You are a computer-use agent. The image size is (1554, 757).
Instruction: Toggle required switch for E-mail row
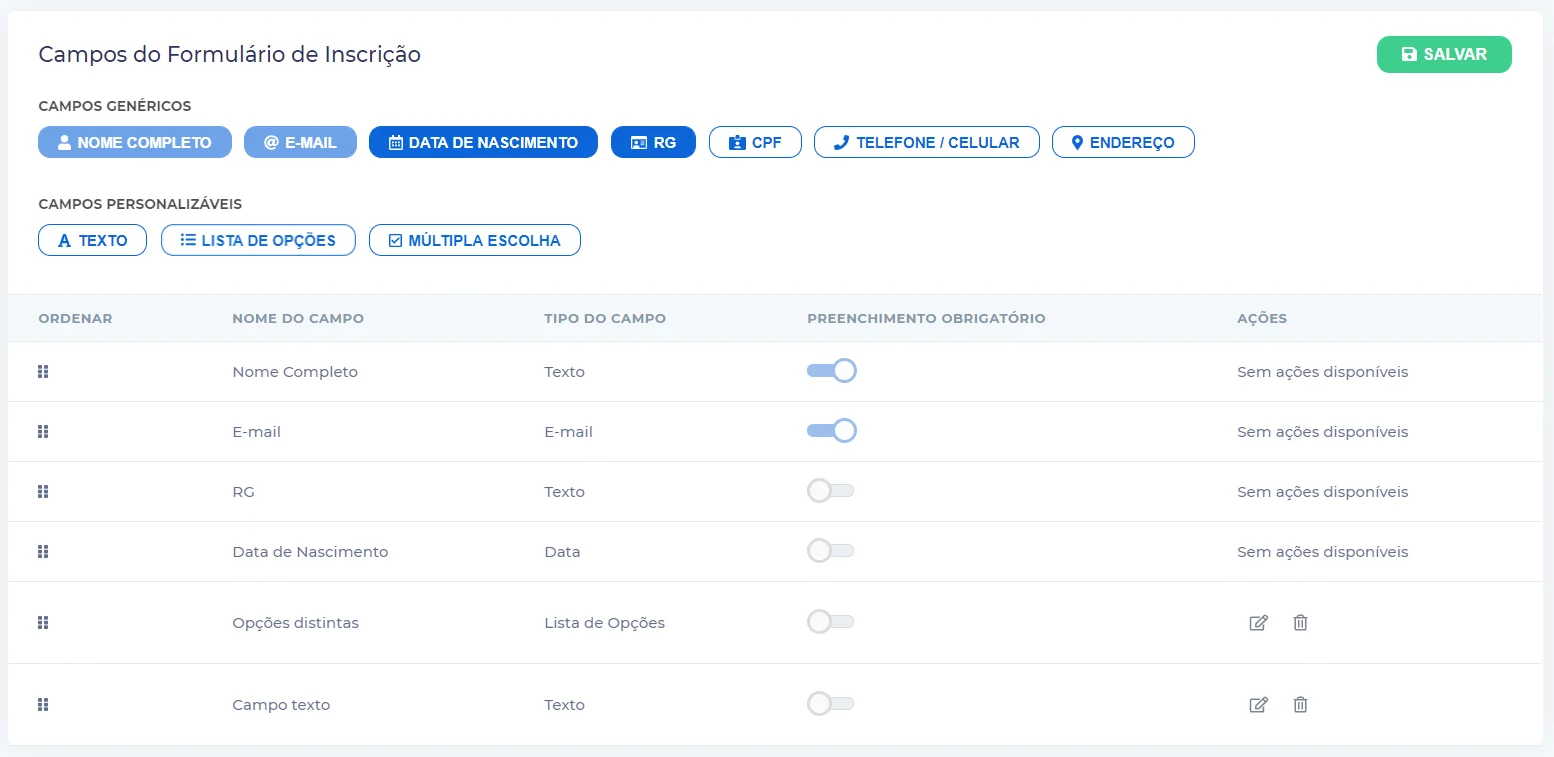[x=832, y=431]
